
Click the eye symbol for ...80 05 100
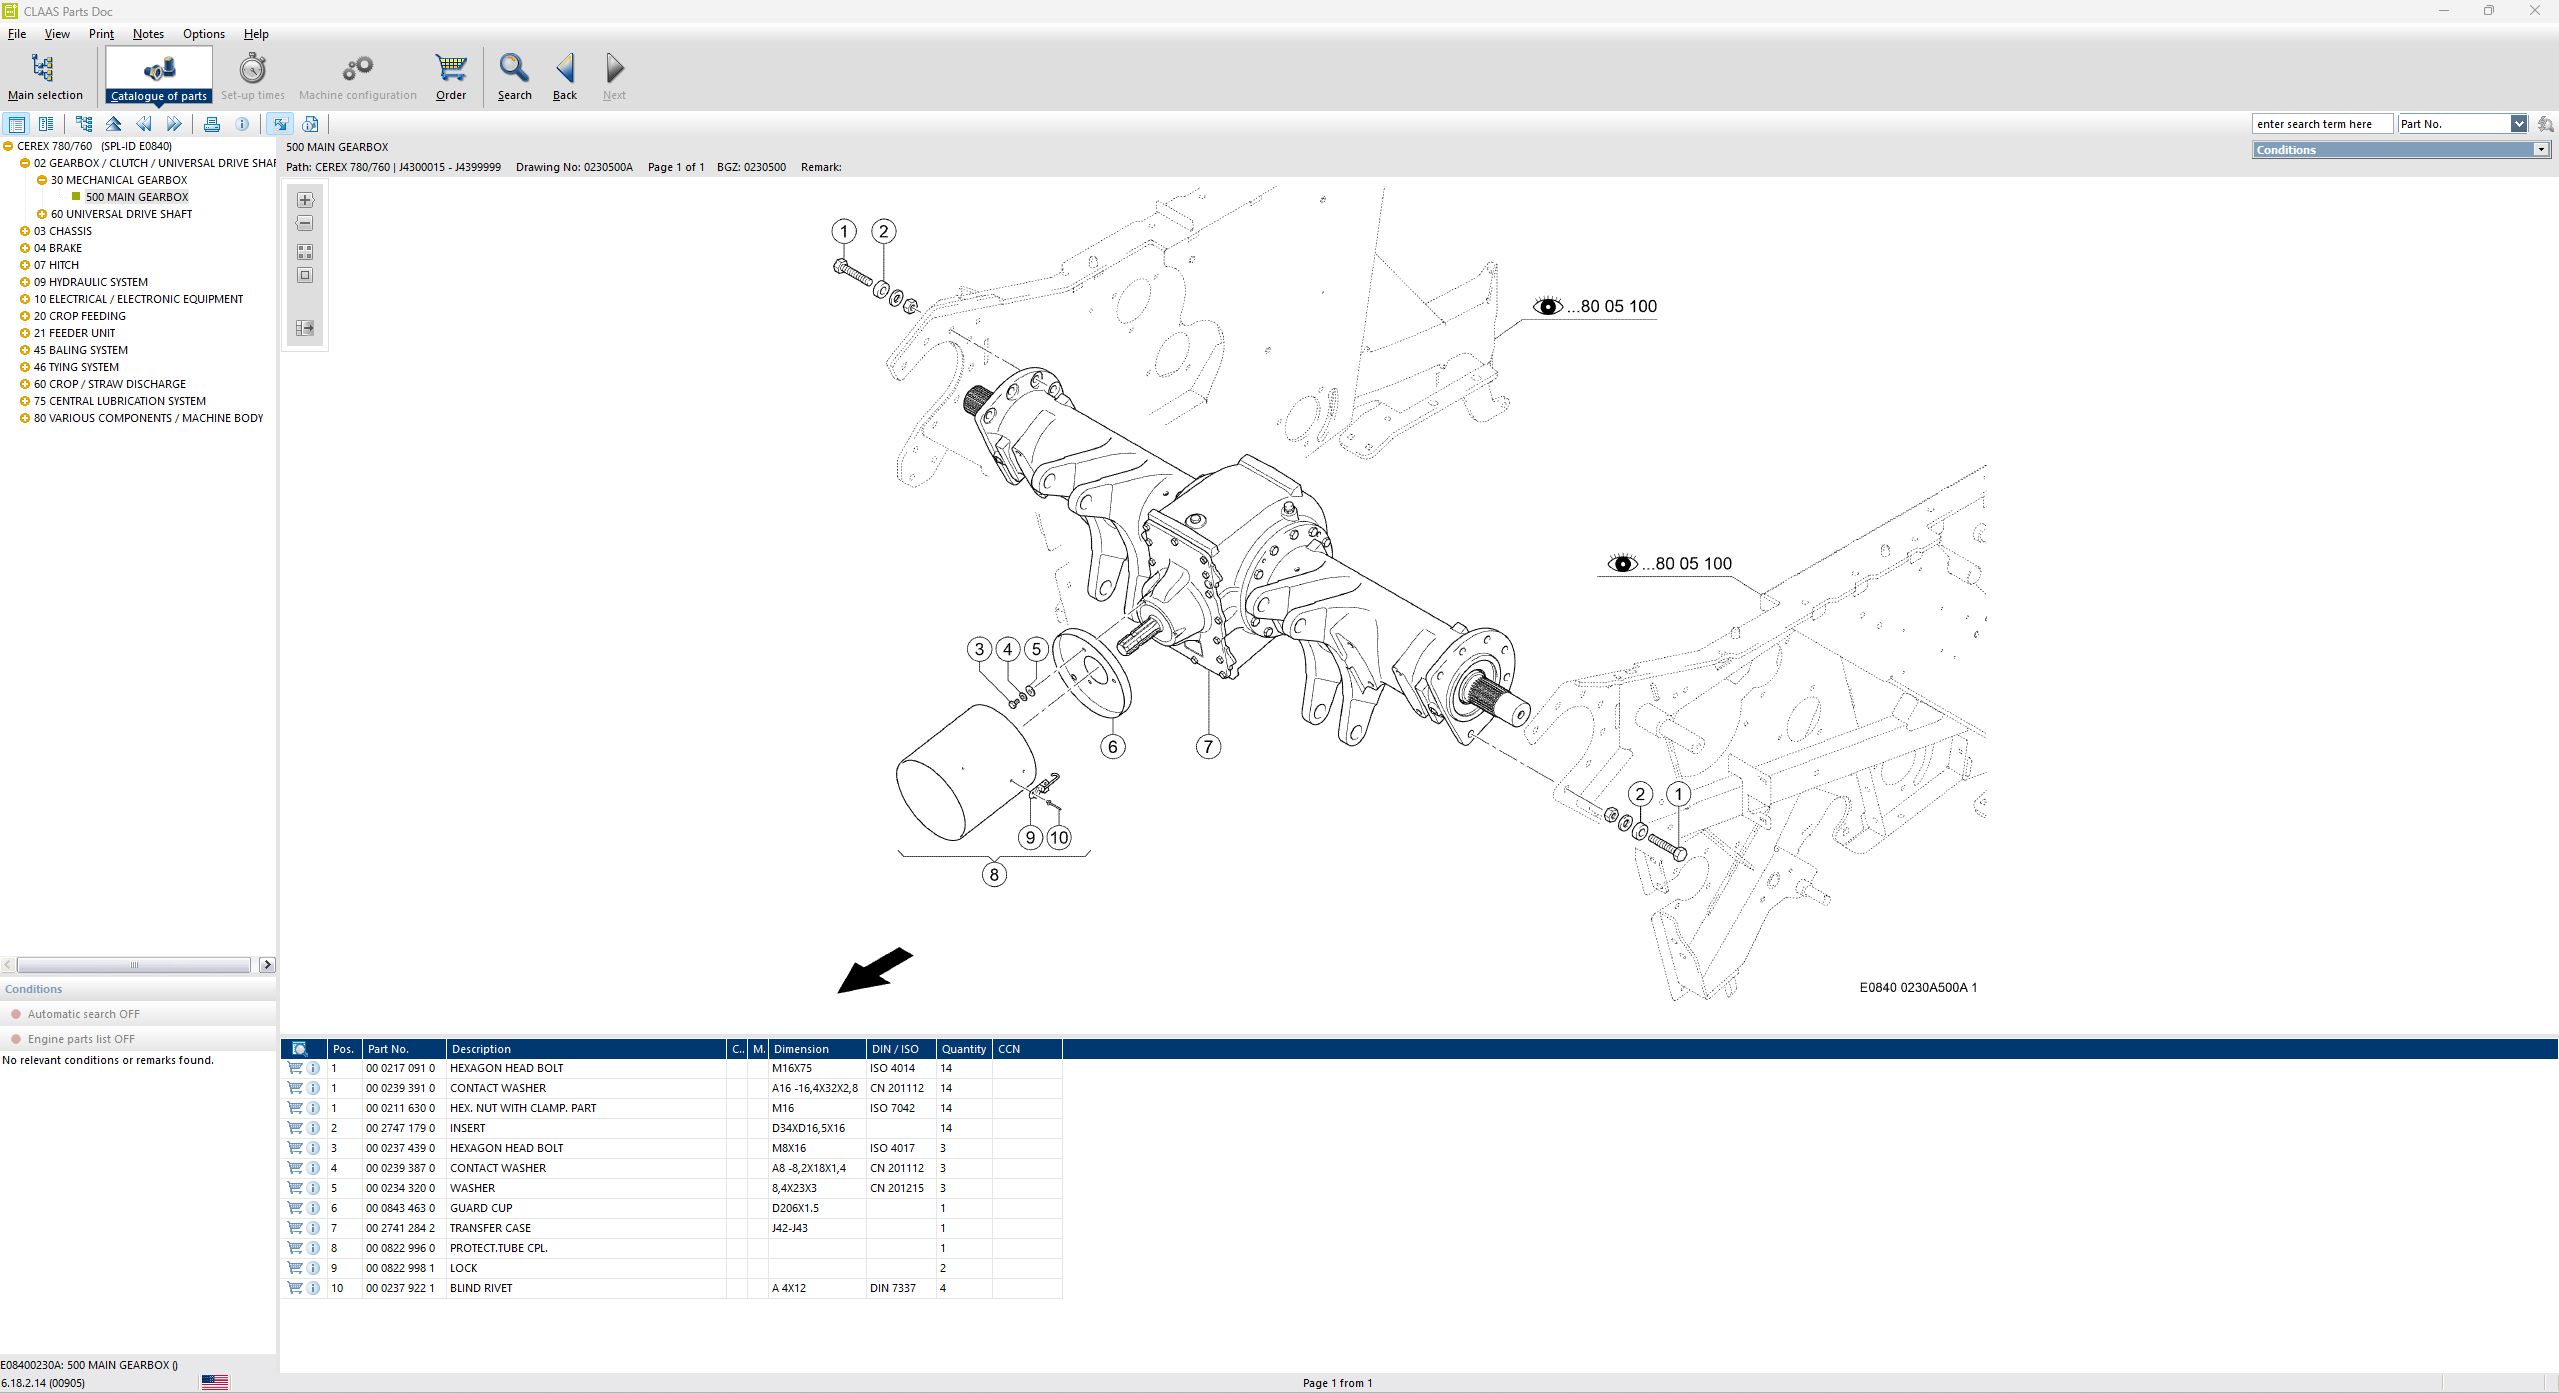[1548, 306]
